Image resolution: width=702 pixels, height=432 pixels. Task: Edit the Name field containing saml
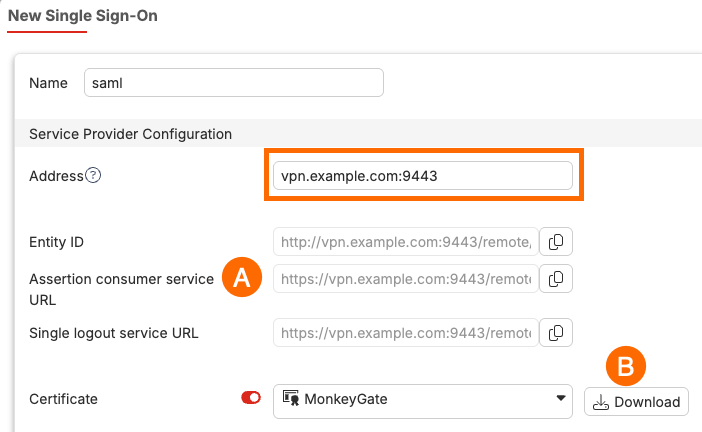[x=234, y=82]
